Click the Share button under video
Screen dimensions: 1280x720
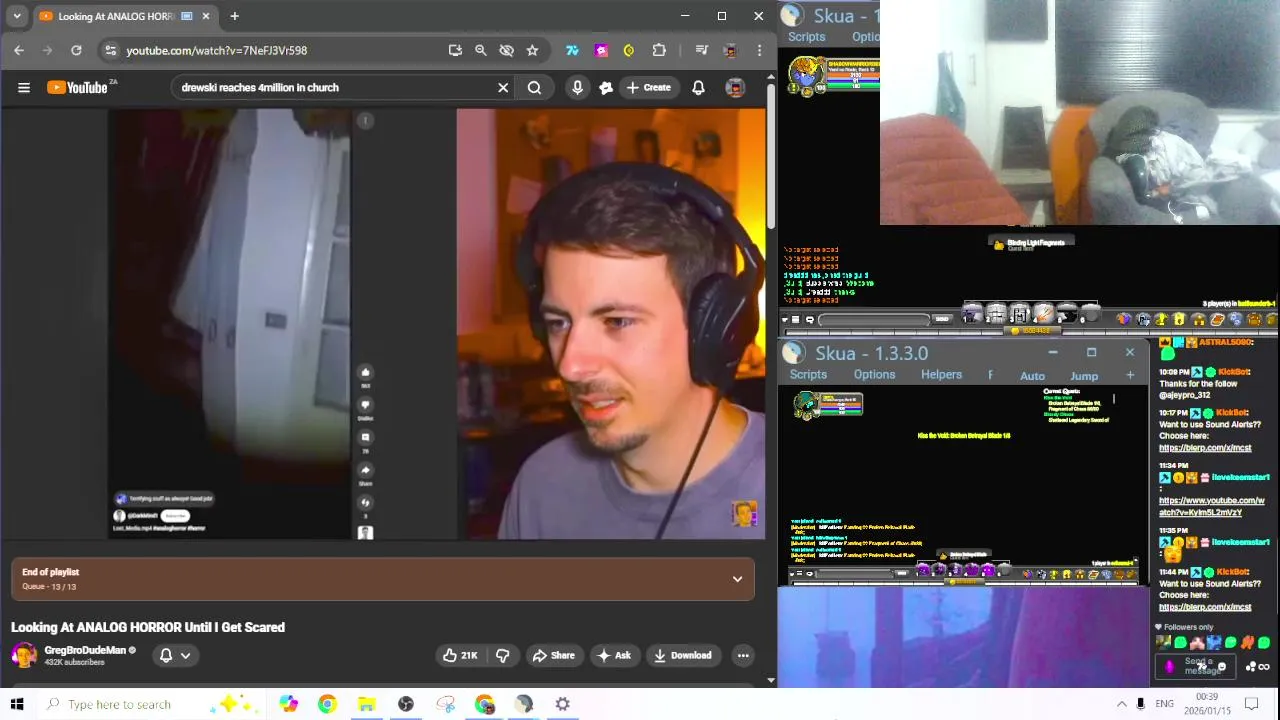coord(553,656)
